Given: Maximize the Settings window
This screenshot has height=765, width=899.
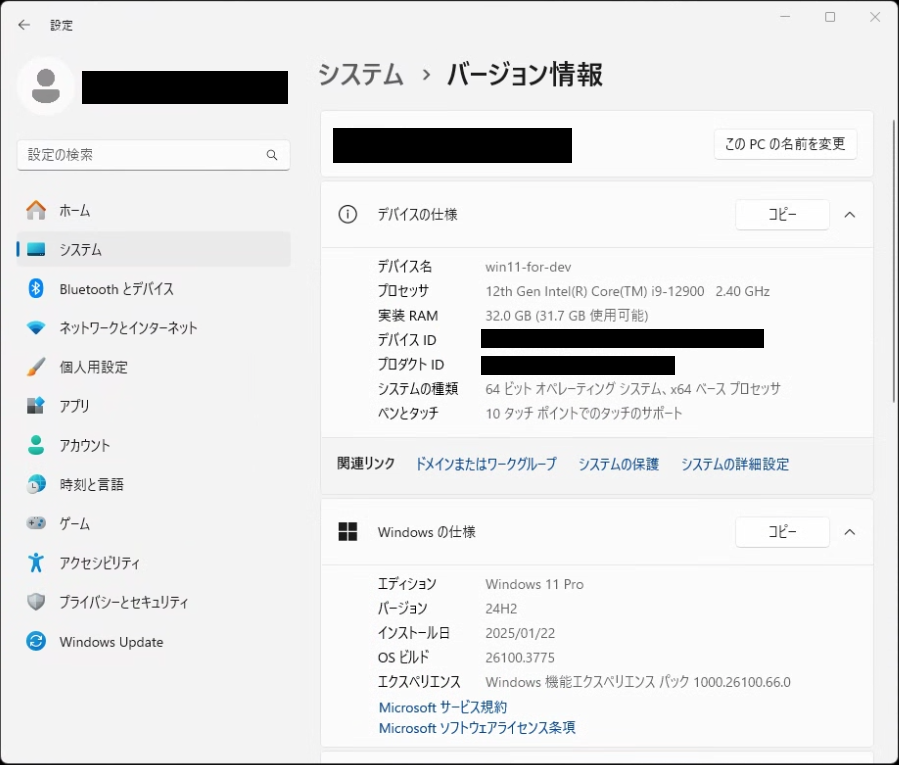Looking at the screenshot, I should (x=830, y=17).
